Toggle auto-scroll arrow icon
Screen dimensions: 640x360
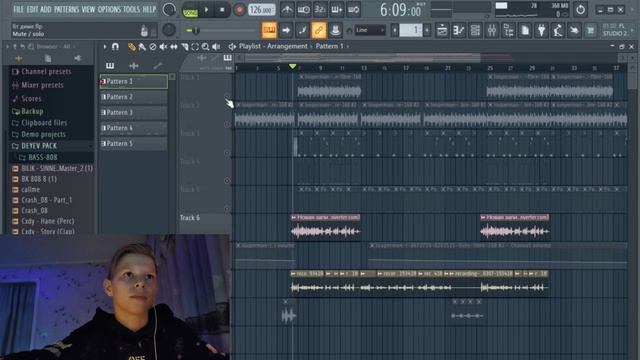click(286, 30)
